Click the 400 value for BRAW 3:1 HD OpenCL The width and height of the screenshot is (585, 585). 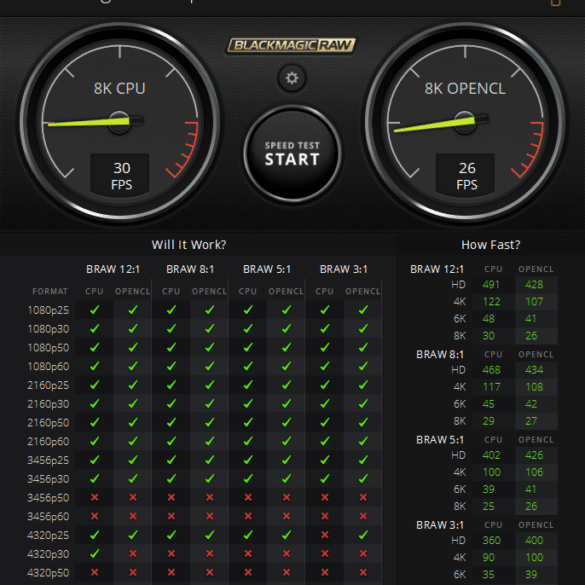tap(534, 540)
